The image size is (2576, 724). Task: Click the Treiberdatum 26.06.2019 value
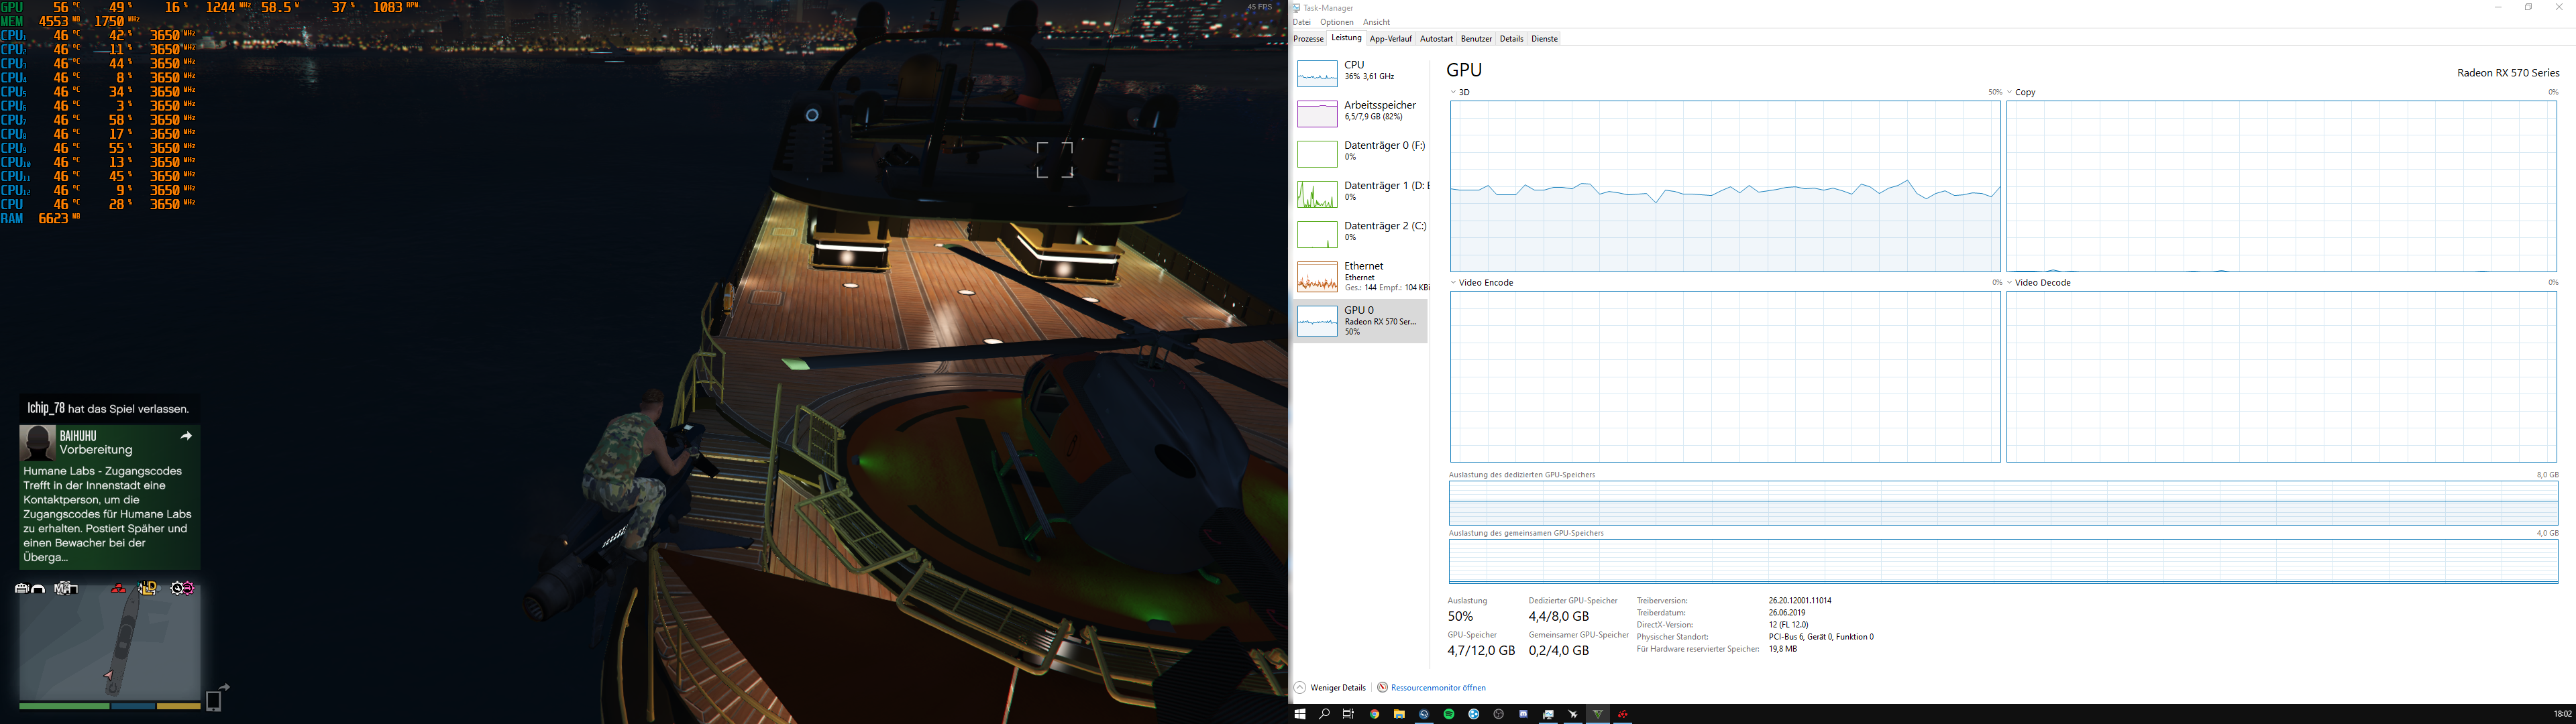point(1787,613)
